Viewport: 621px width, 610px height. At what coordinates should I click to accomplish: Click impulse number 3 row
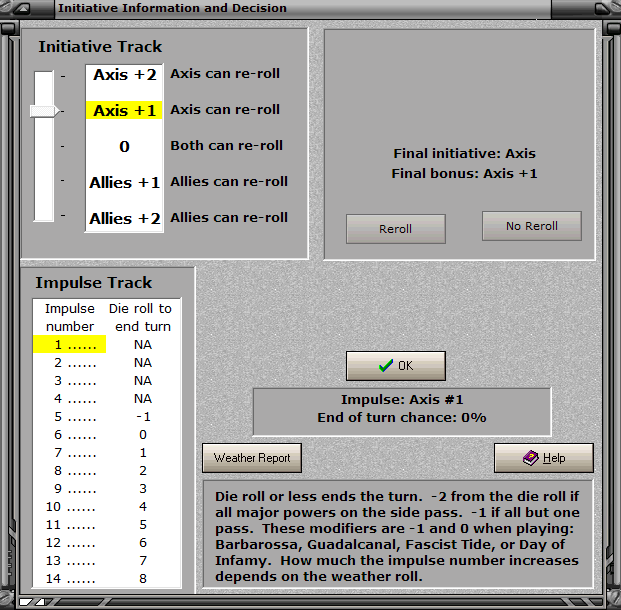[x=107, y=381]
